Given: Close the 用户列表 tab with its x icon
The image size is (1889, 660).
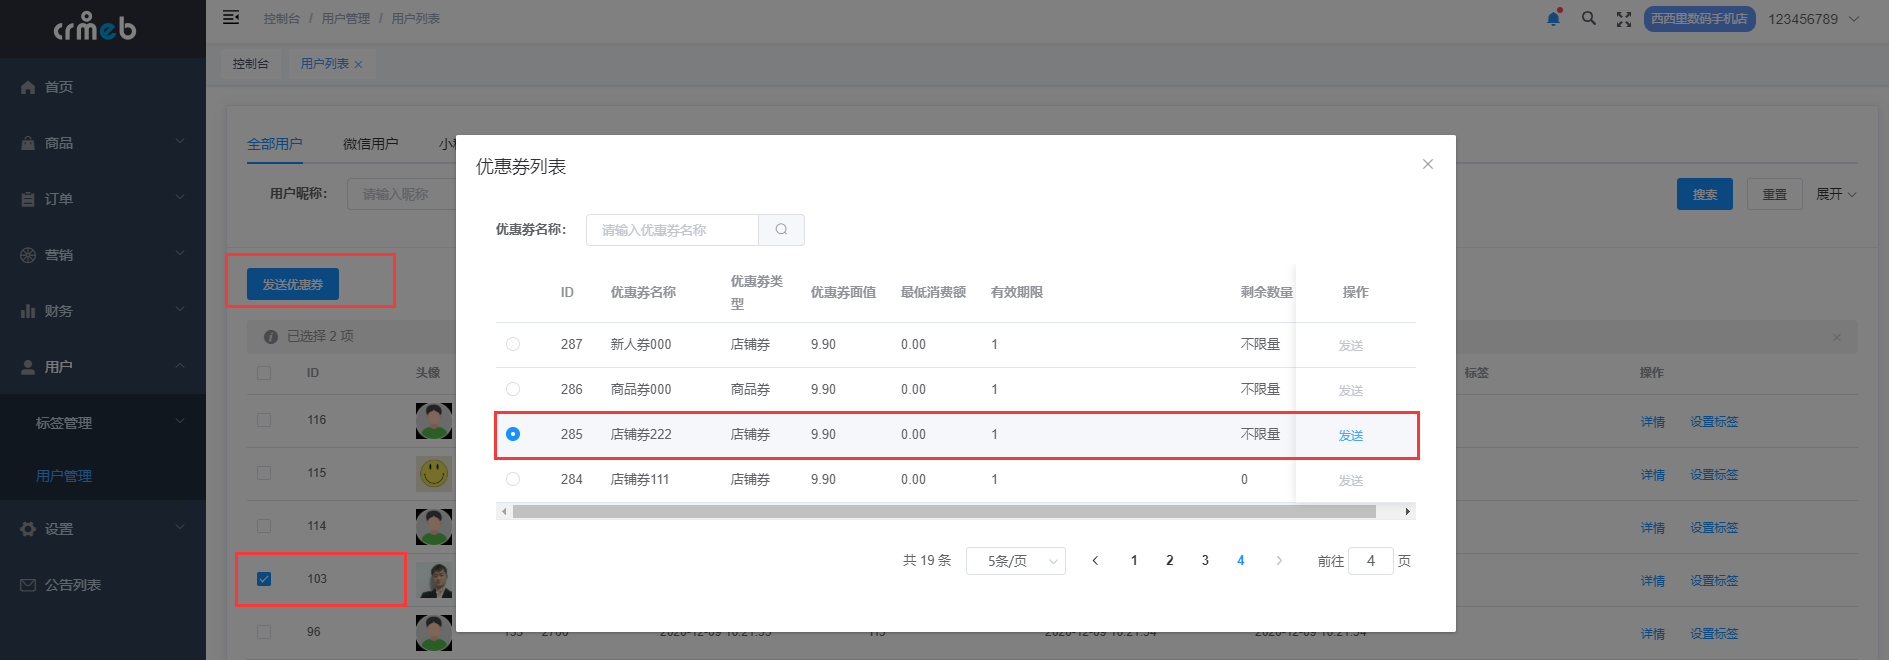Looking at the screenshot, I should [358, 64].
